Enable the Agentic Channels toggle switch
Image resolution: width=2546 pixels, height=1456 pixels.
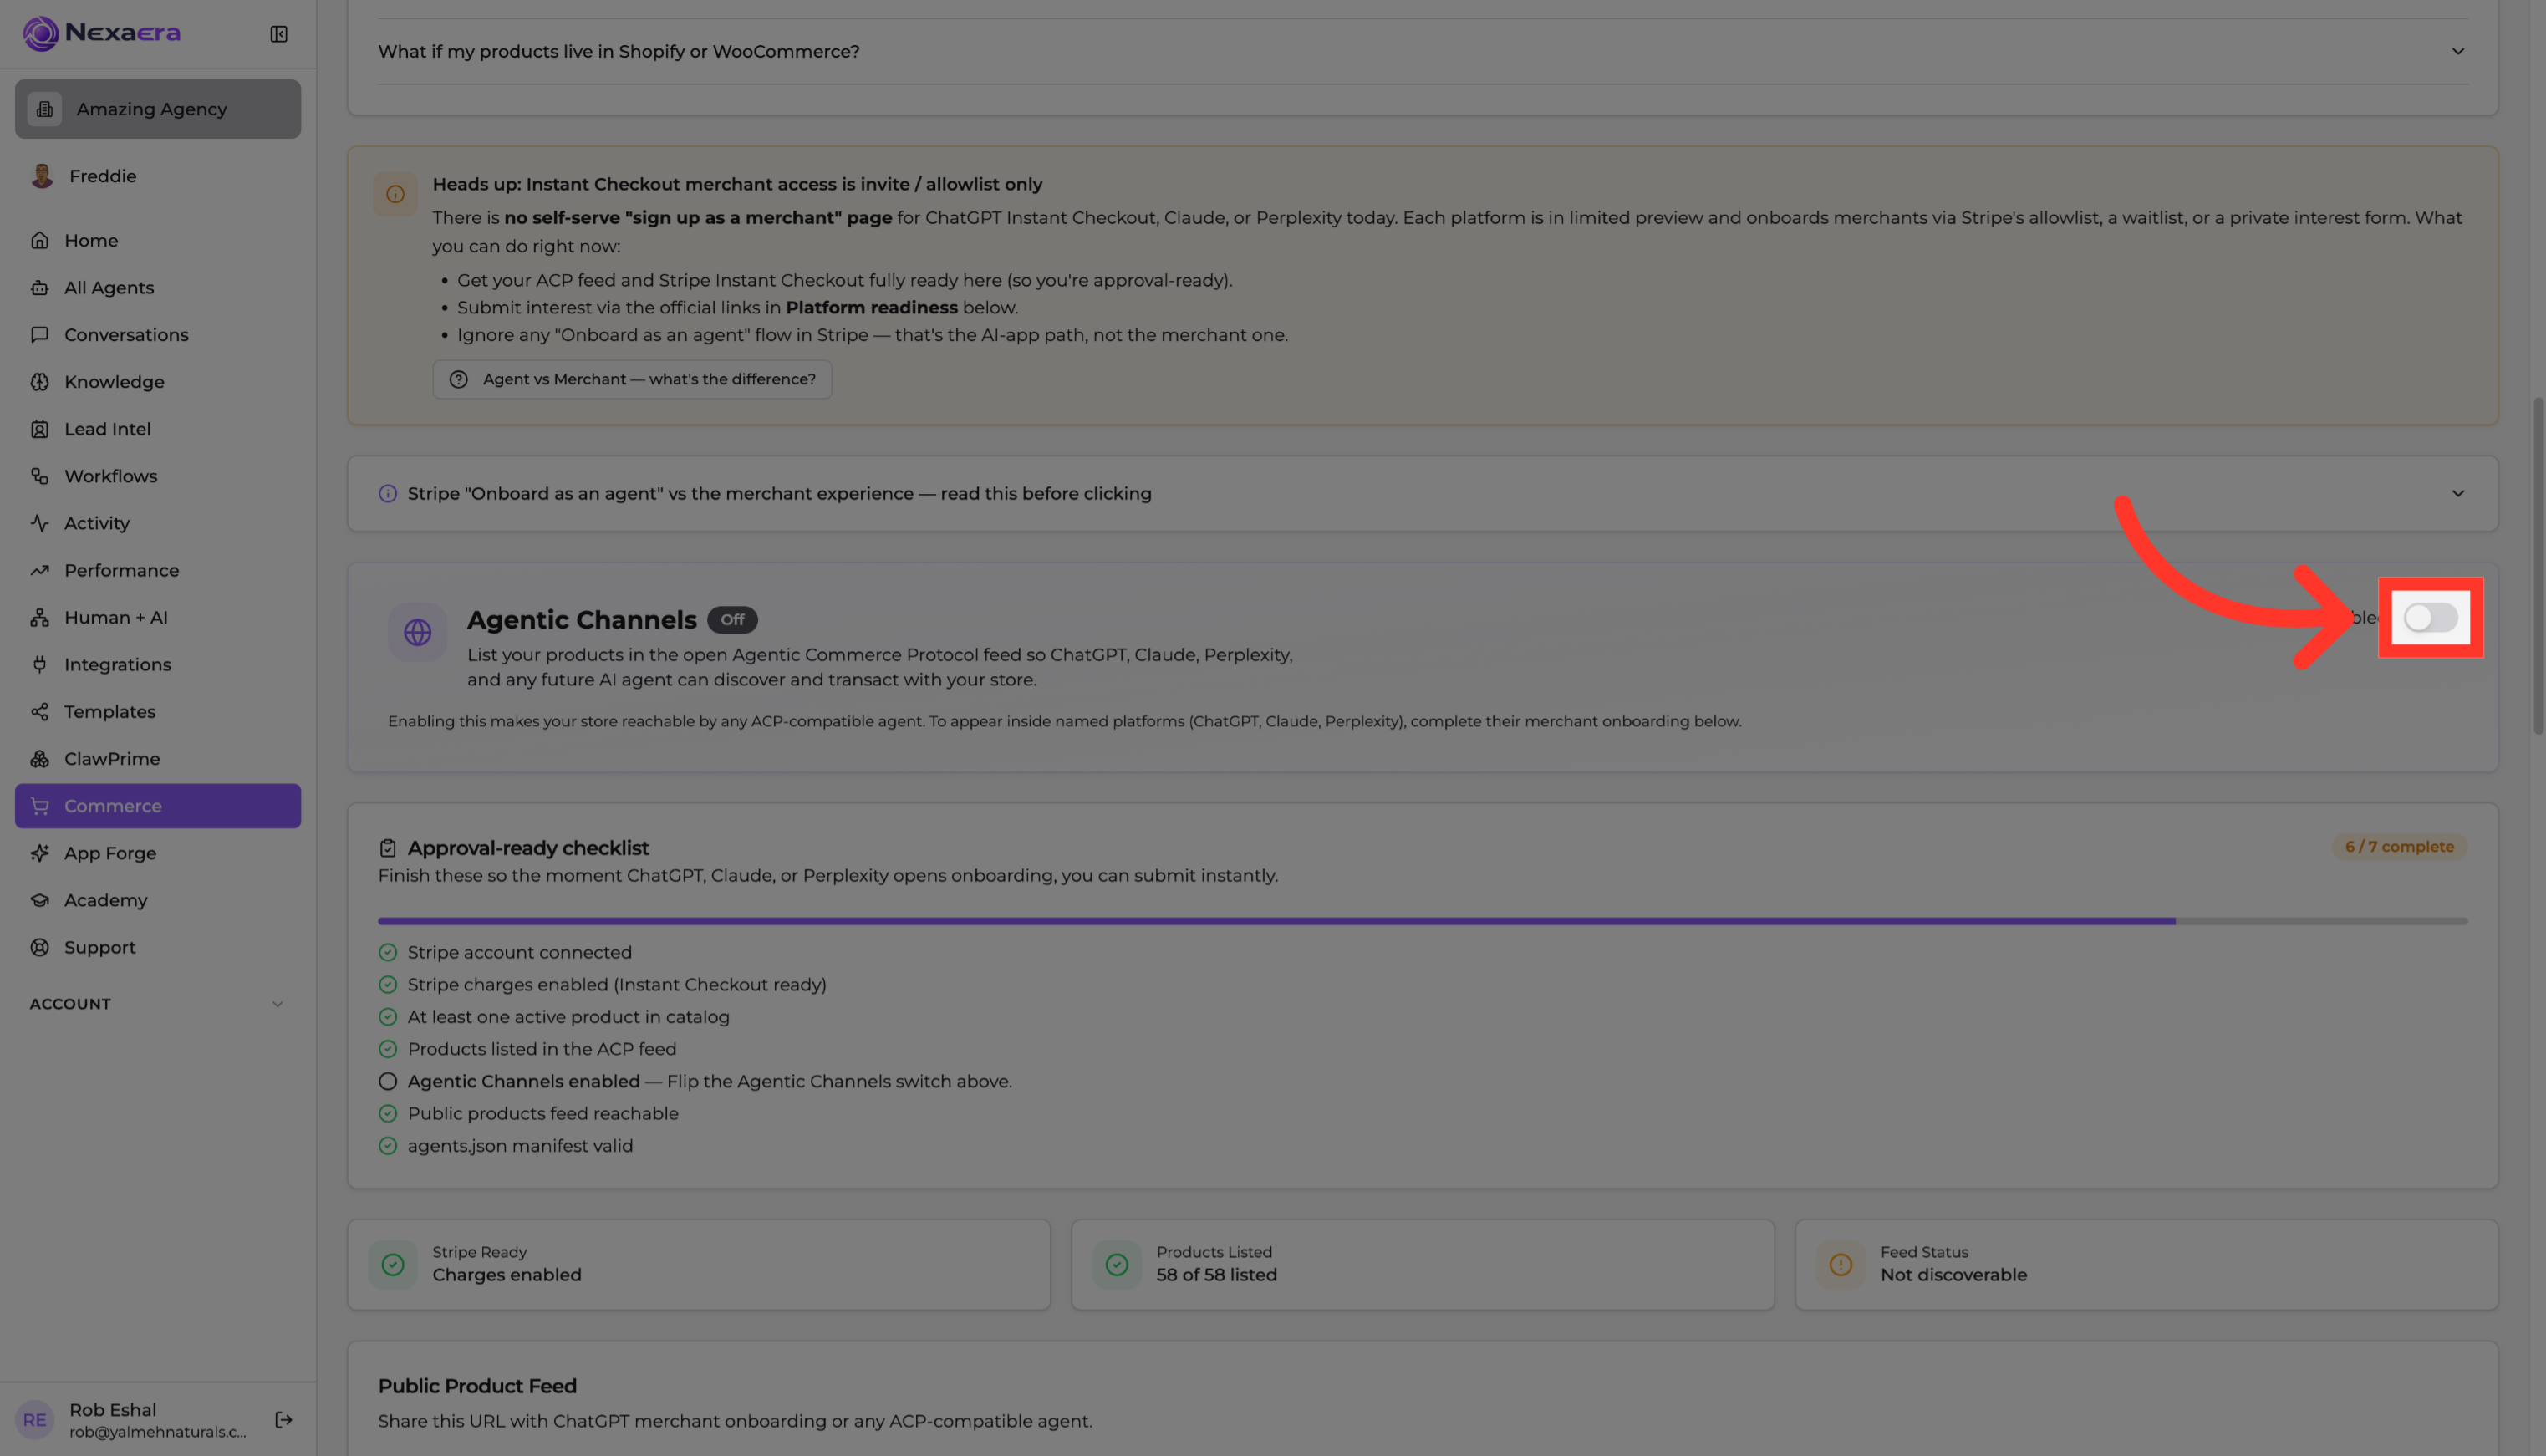2430,617
